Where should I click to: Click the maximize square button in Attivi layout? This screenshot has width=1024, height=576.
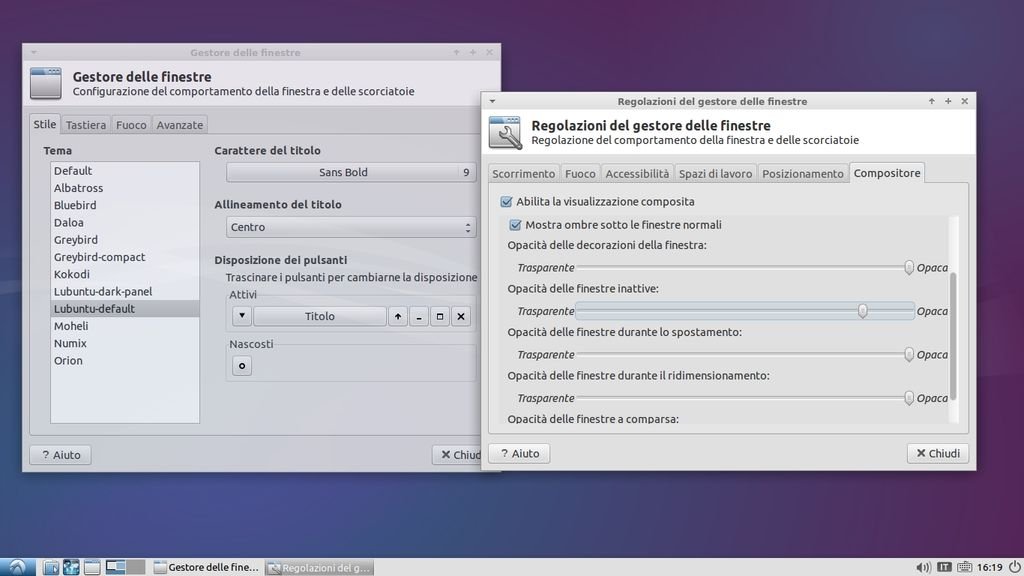pyautogui.click(x=440, y=317)
